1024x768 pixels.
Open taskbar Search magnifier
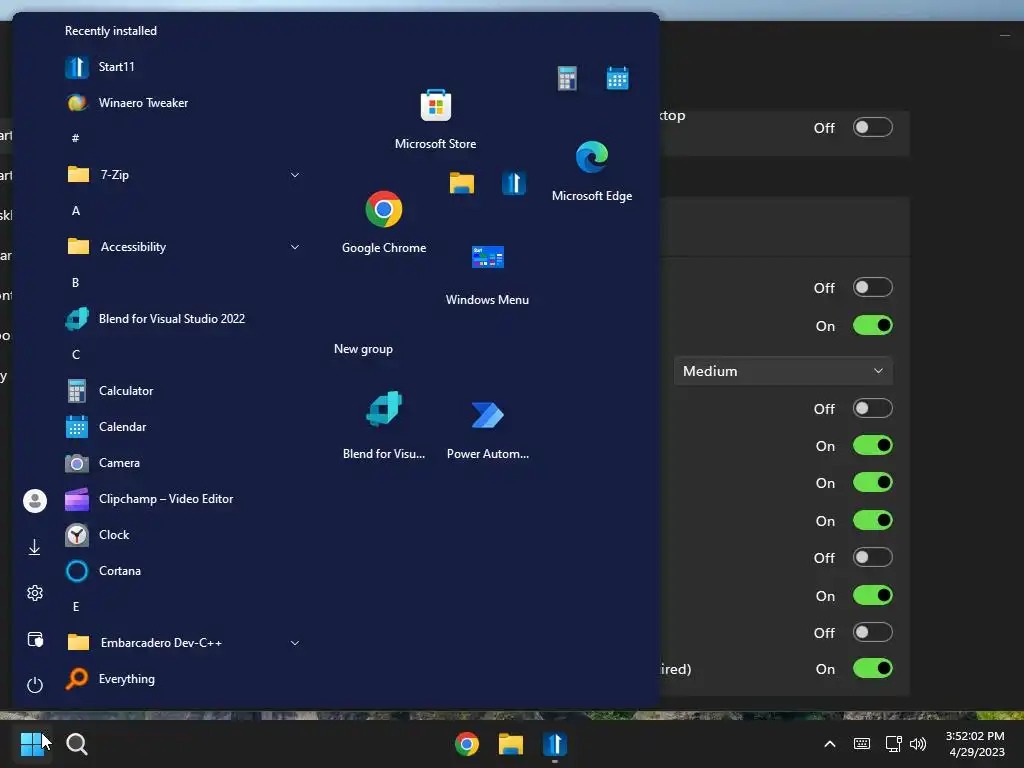pyautogui.click(x=77, y=744)
